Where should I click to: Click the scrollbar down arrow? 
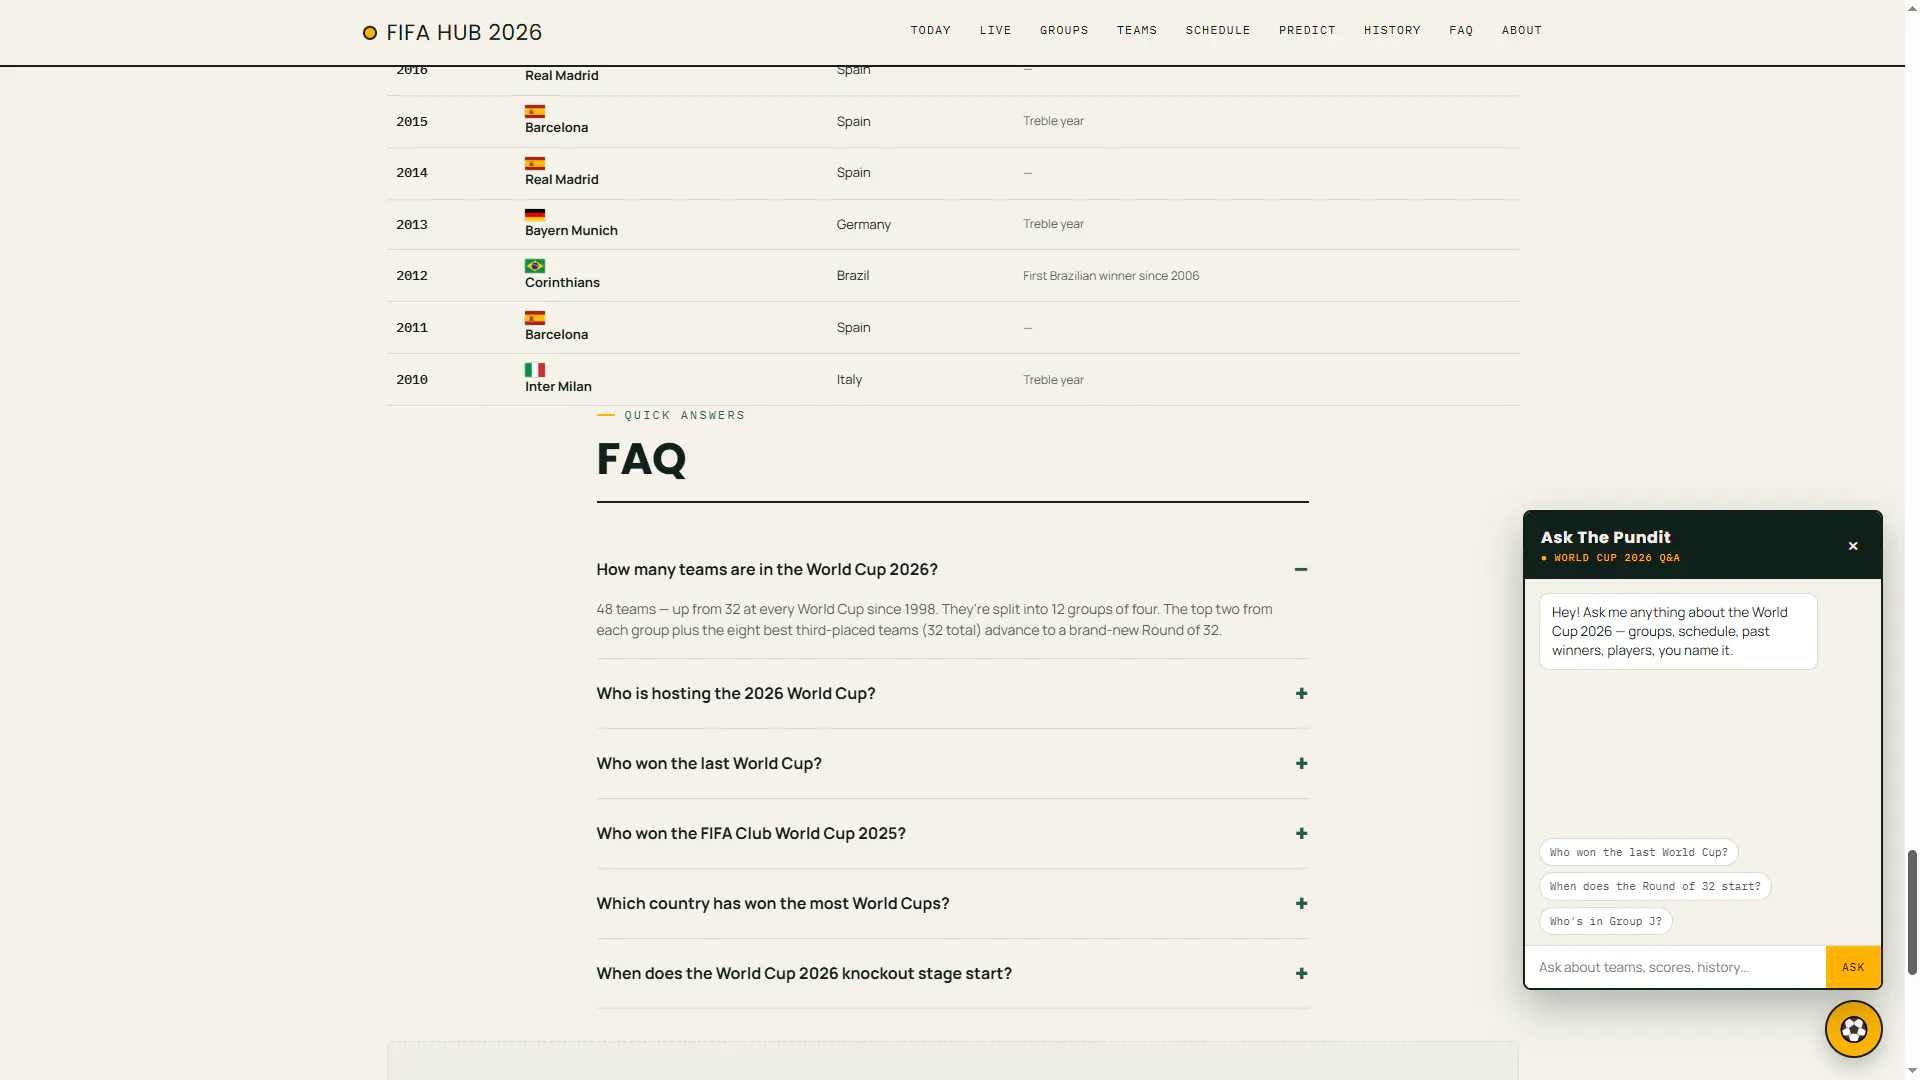1912,1071
